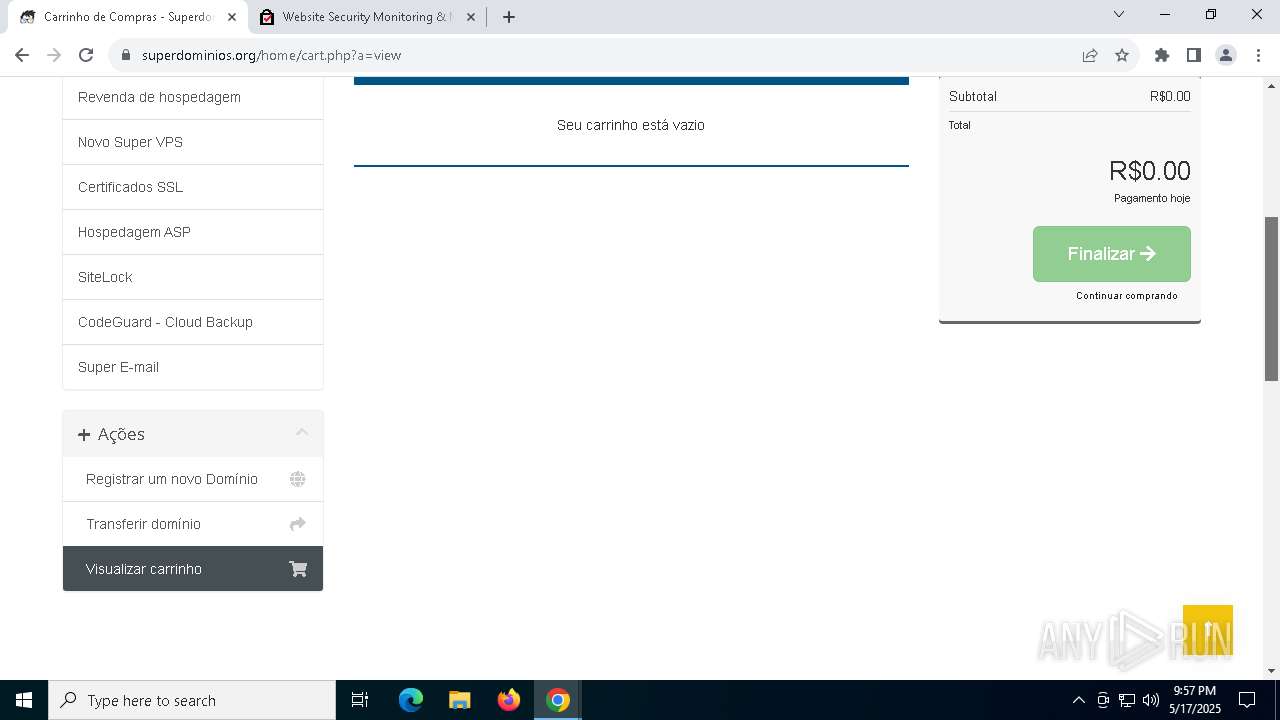Close the Website Security Monitoring tab
Image resolution: width=1280 pixels, height=720 pixels.
[x=471, y=17]
